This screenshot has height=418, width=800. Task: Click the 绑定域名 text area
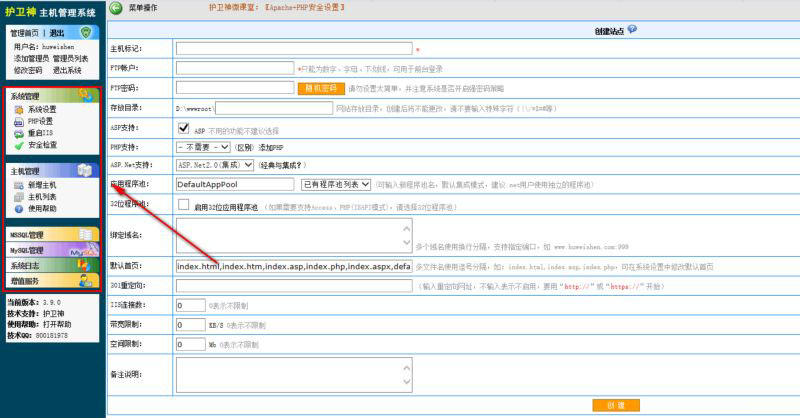pyautogui.click(x=294, y=235)
